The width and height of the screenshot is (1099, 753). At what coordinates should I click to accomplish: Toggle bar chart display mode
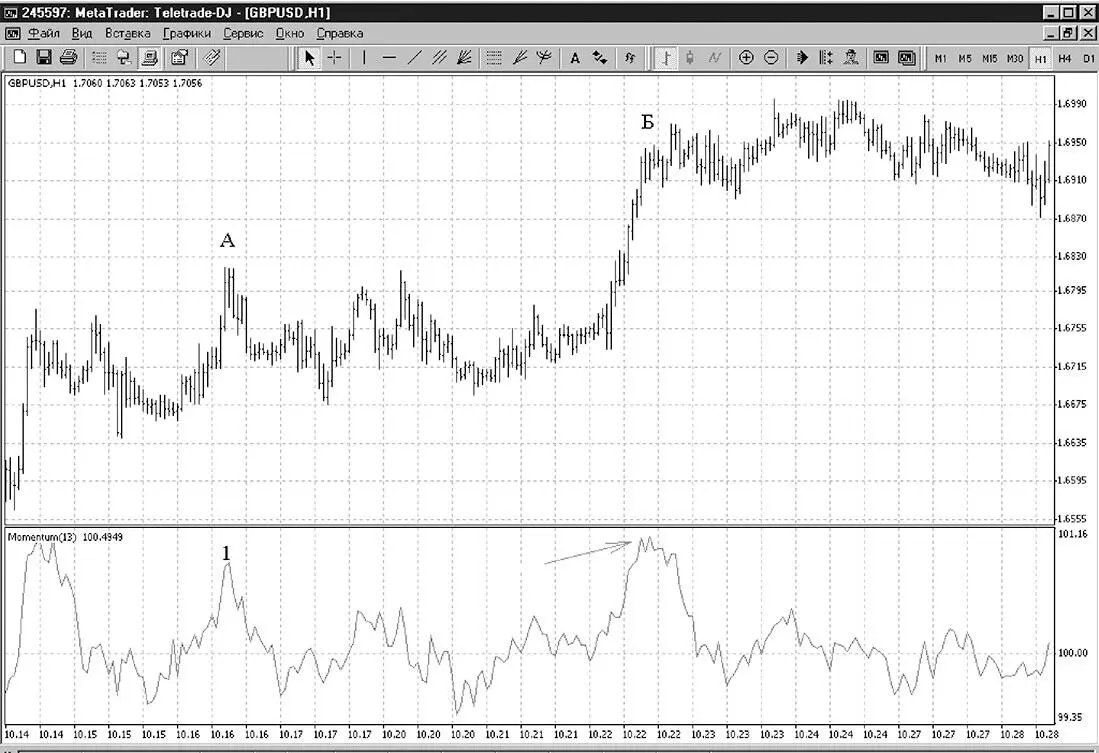click(x=666, y=57)
